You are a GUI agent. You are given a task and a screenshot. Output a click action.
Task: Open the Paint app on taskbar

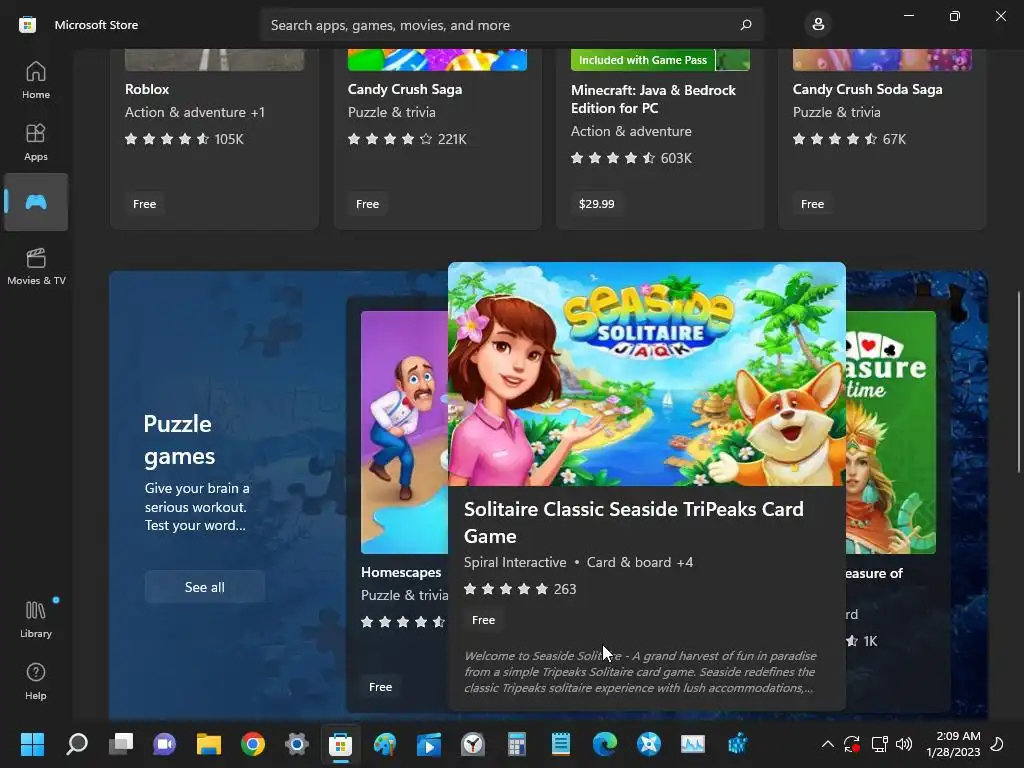coord(385,744)
